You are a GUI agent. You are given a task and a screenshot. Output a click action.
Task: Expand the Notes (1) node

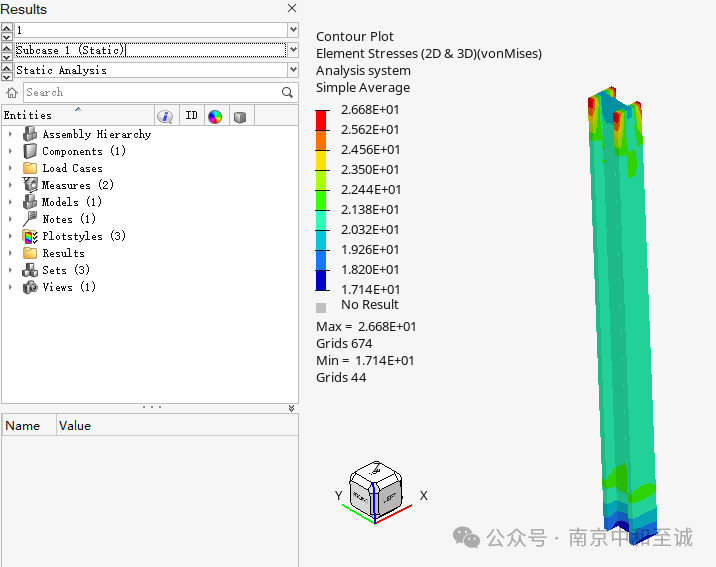click(11, 219)
